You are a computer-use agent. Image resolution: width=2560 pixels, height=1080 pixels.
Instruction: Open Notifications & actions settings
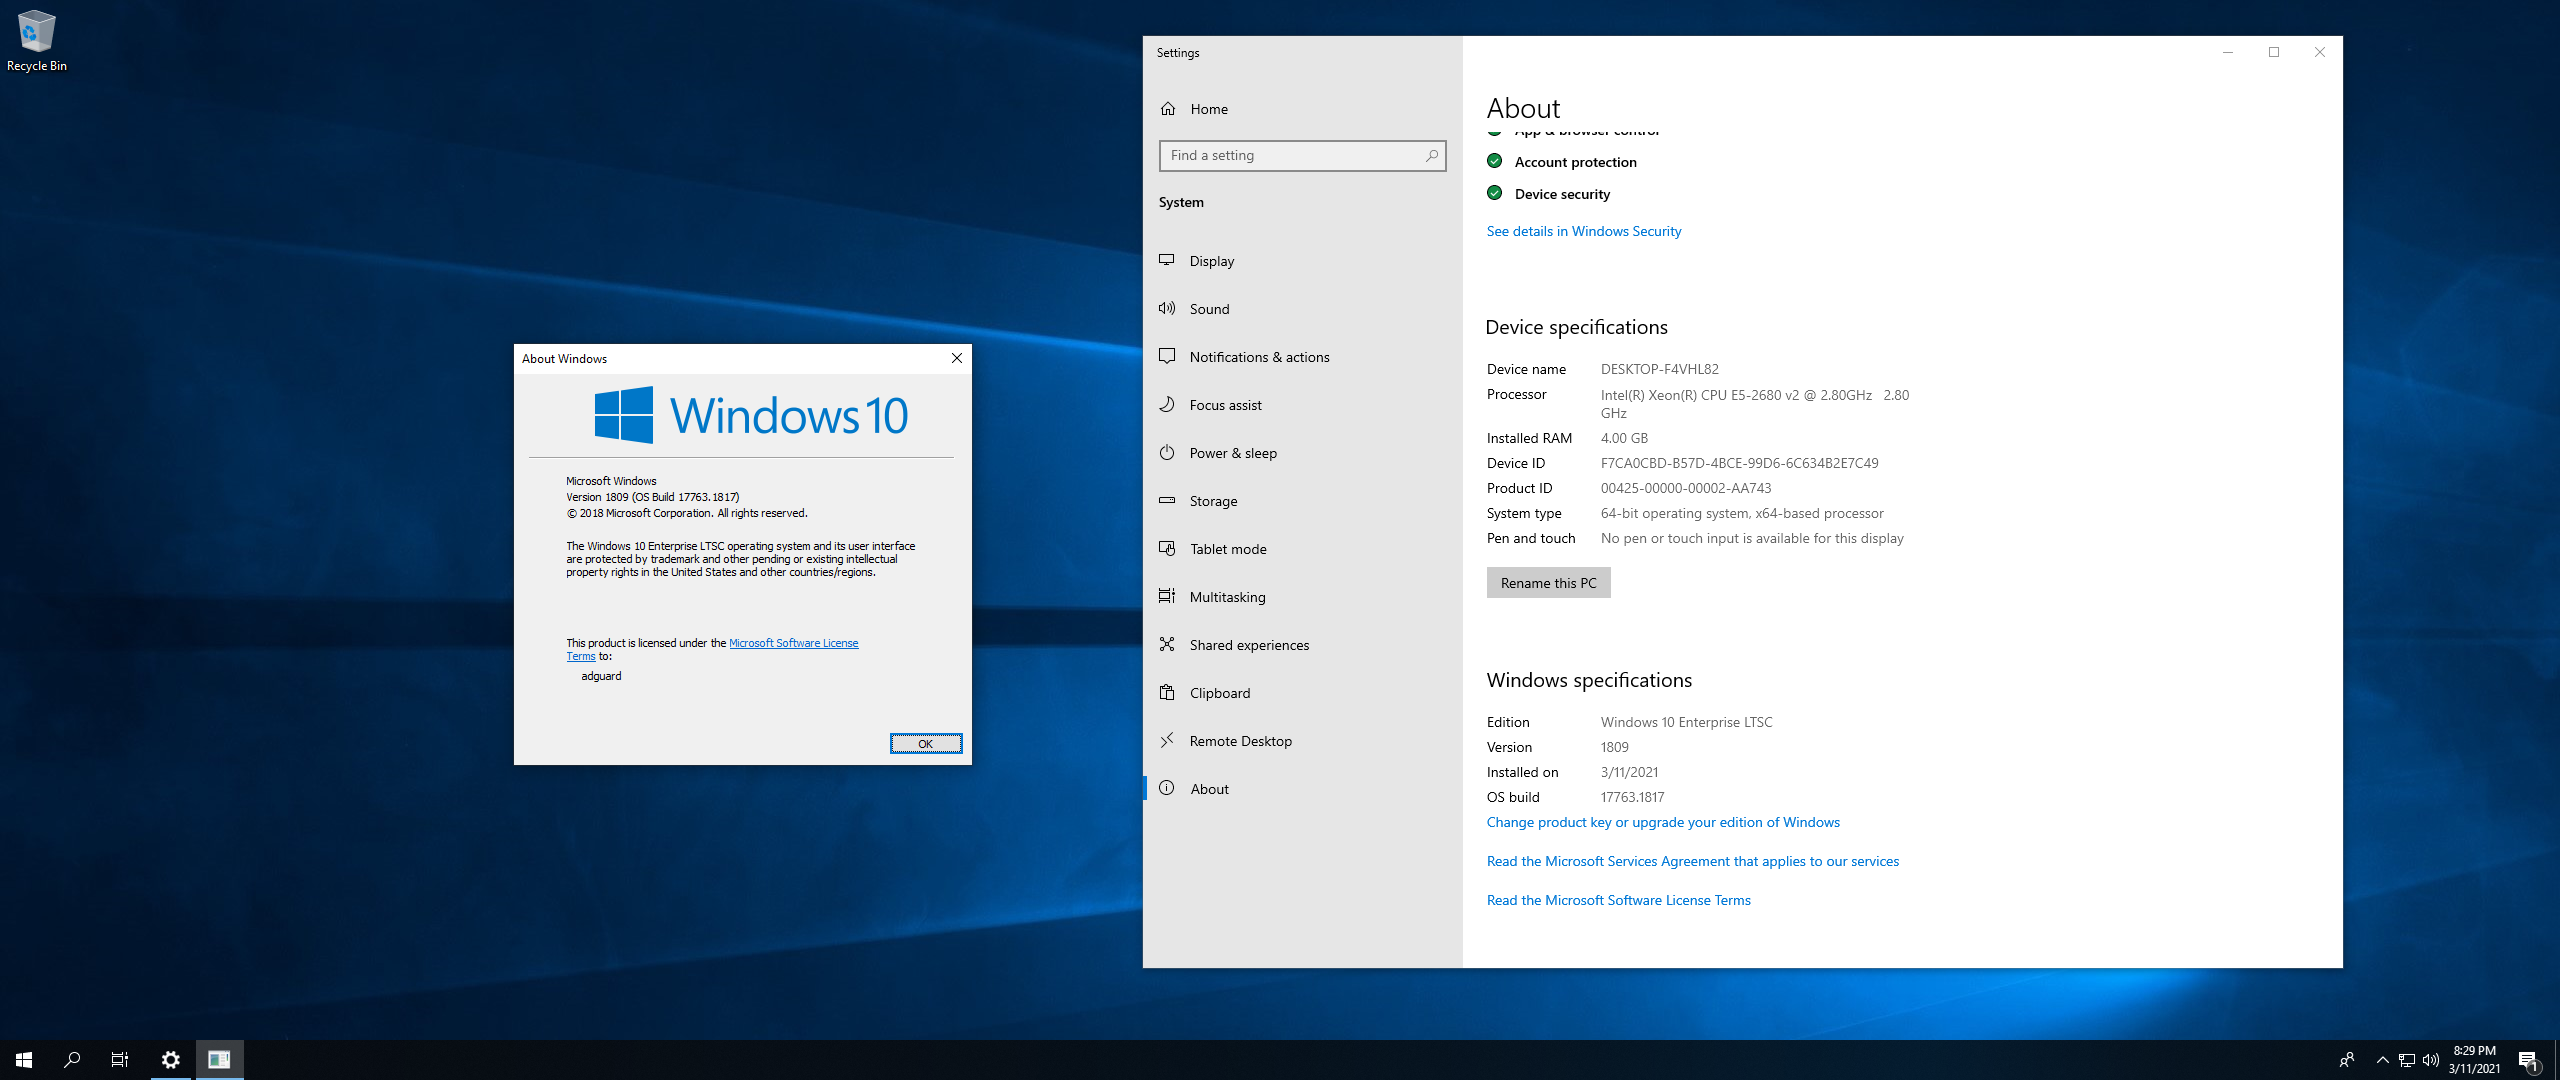1302,357
